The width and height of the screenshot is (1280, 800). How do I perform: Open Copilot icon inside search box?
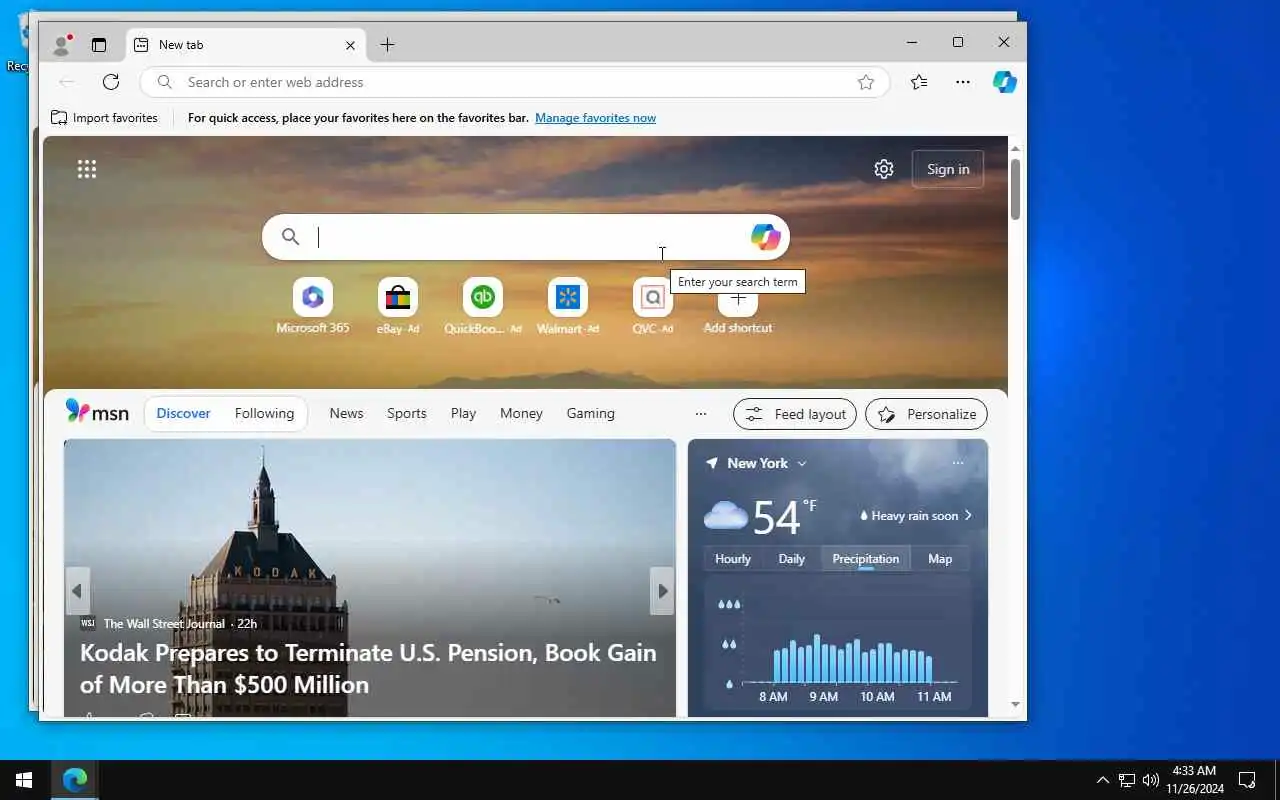click(765, 237)
